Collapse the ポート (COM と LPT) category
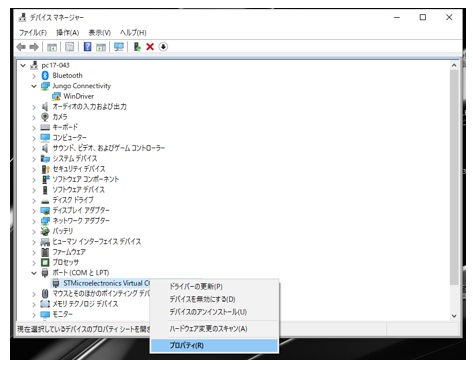 [x=34, y=273]
